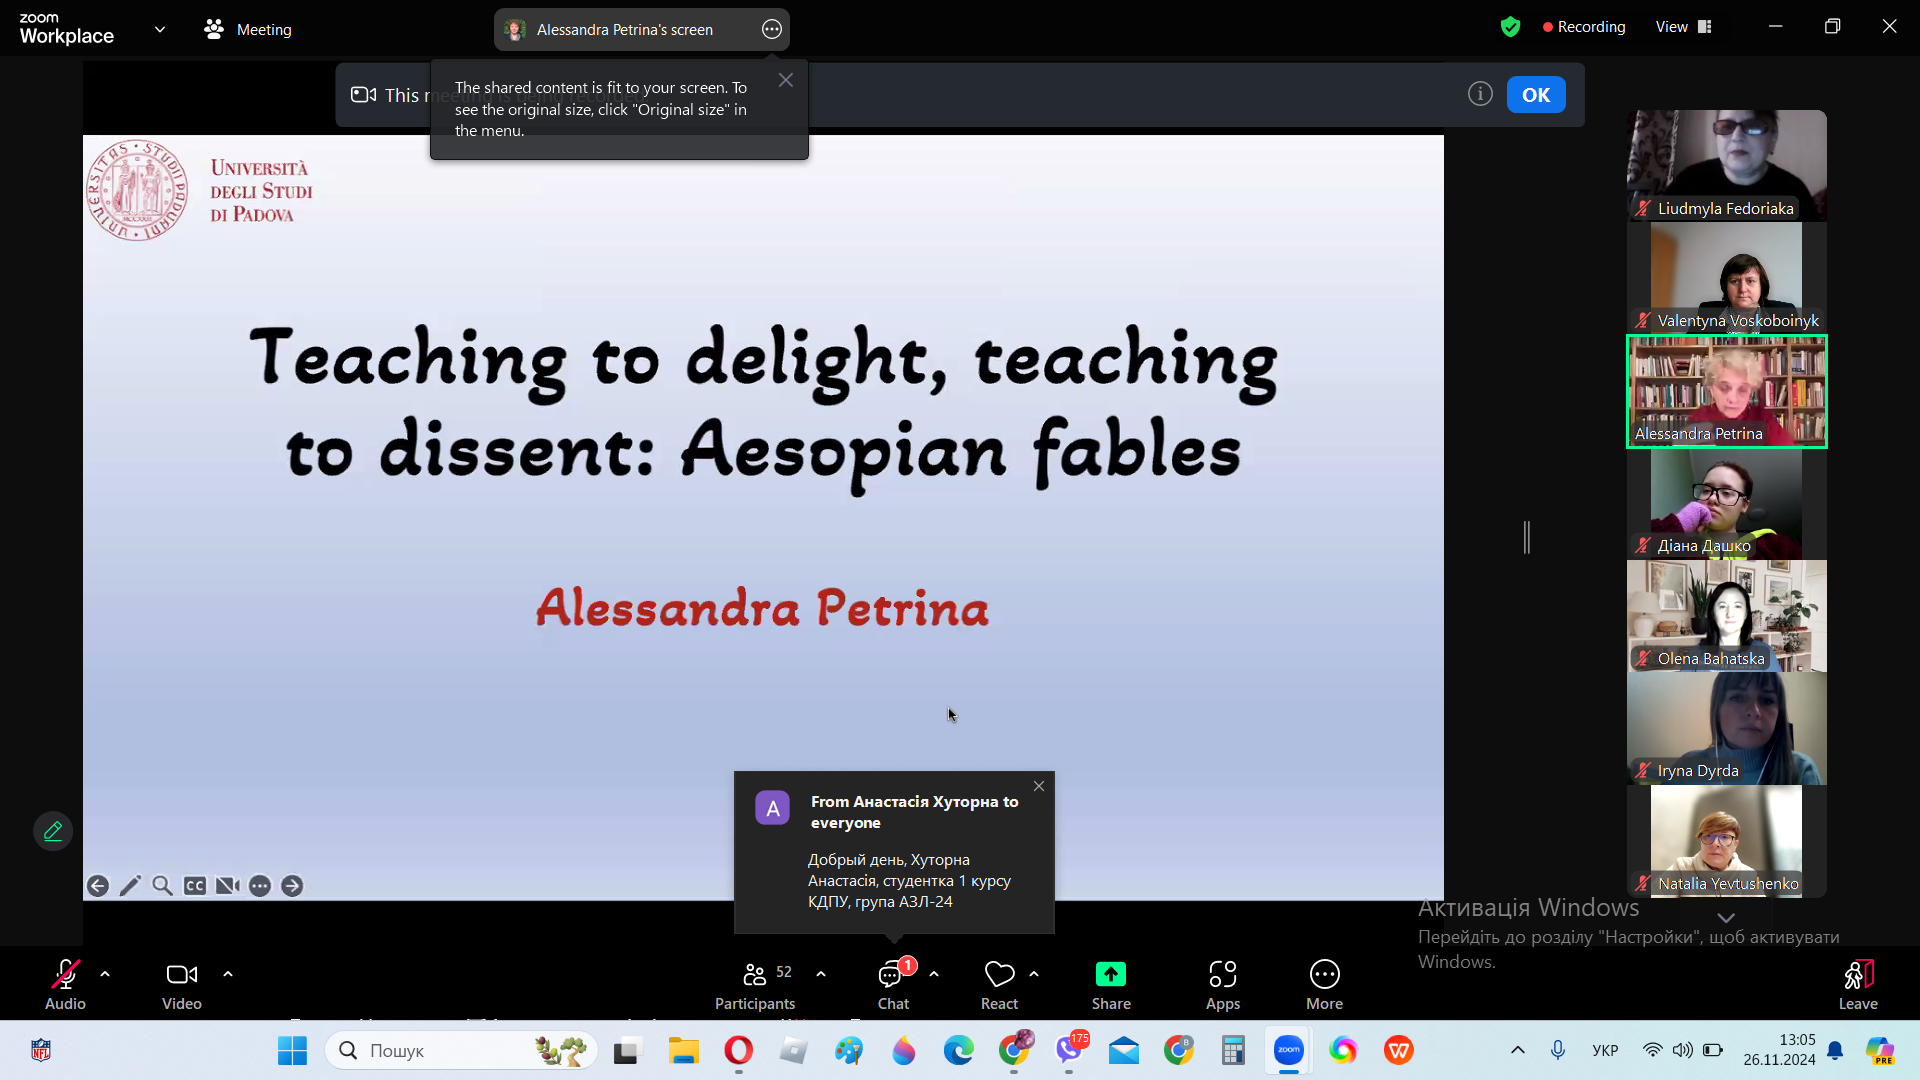Select the slide pen tool
1920x1080 pixels.
tap(130, 886)
